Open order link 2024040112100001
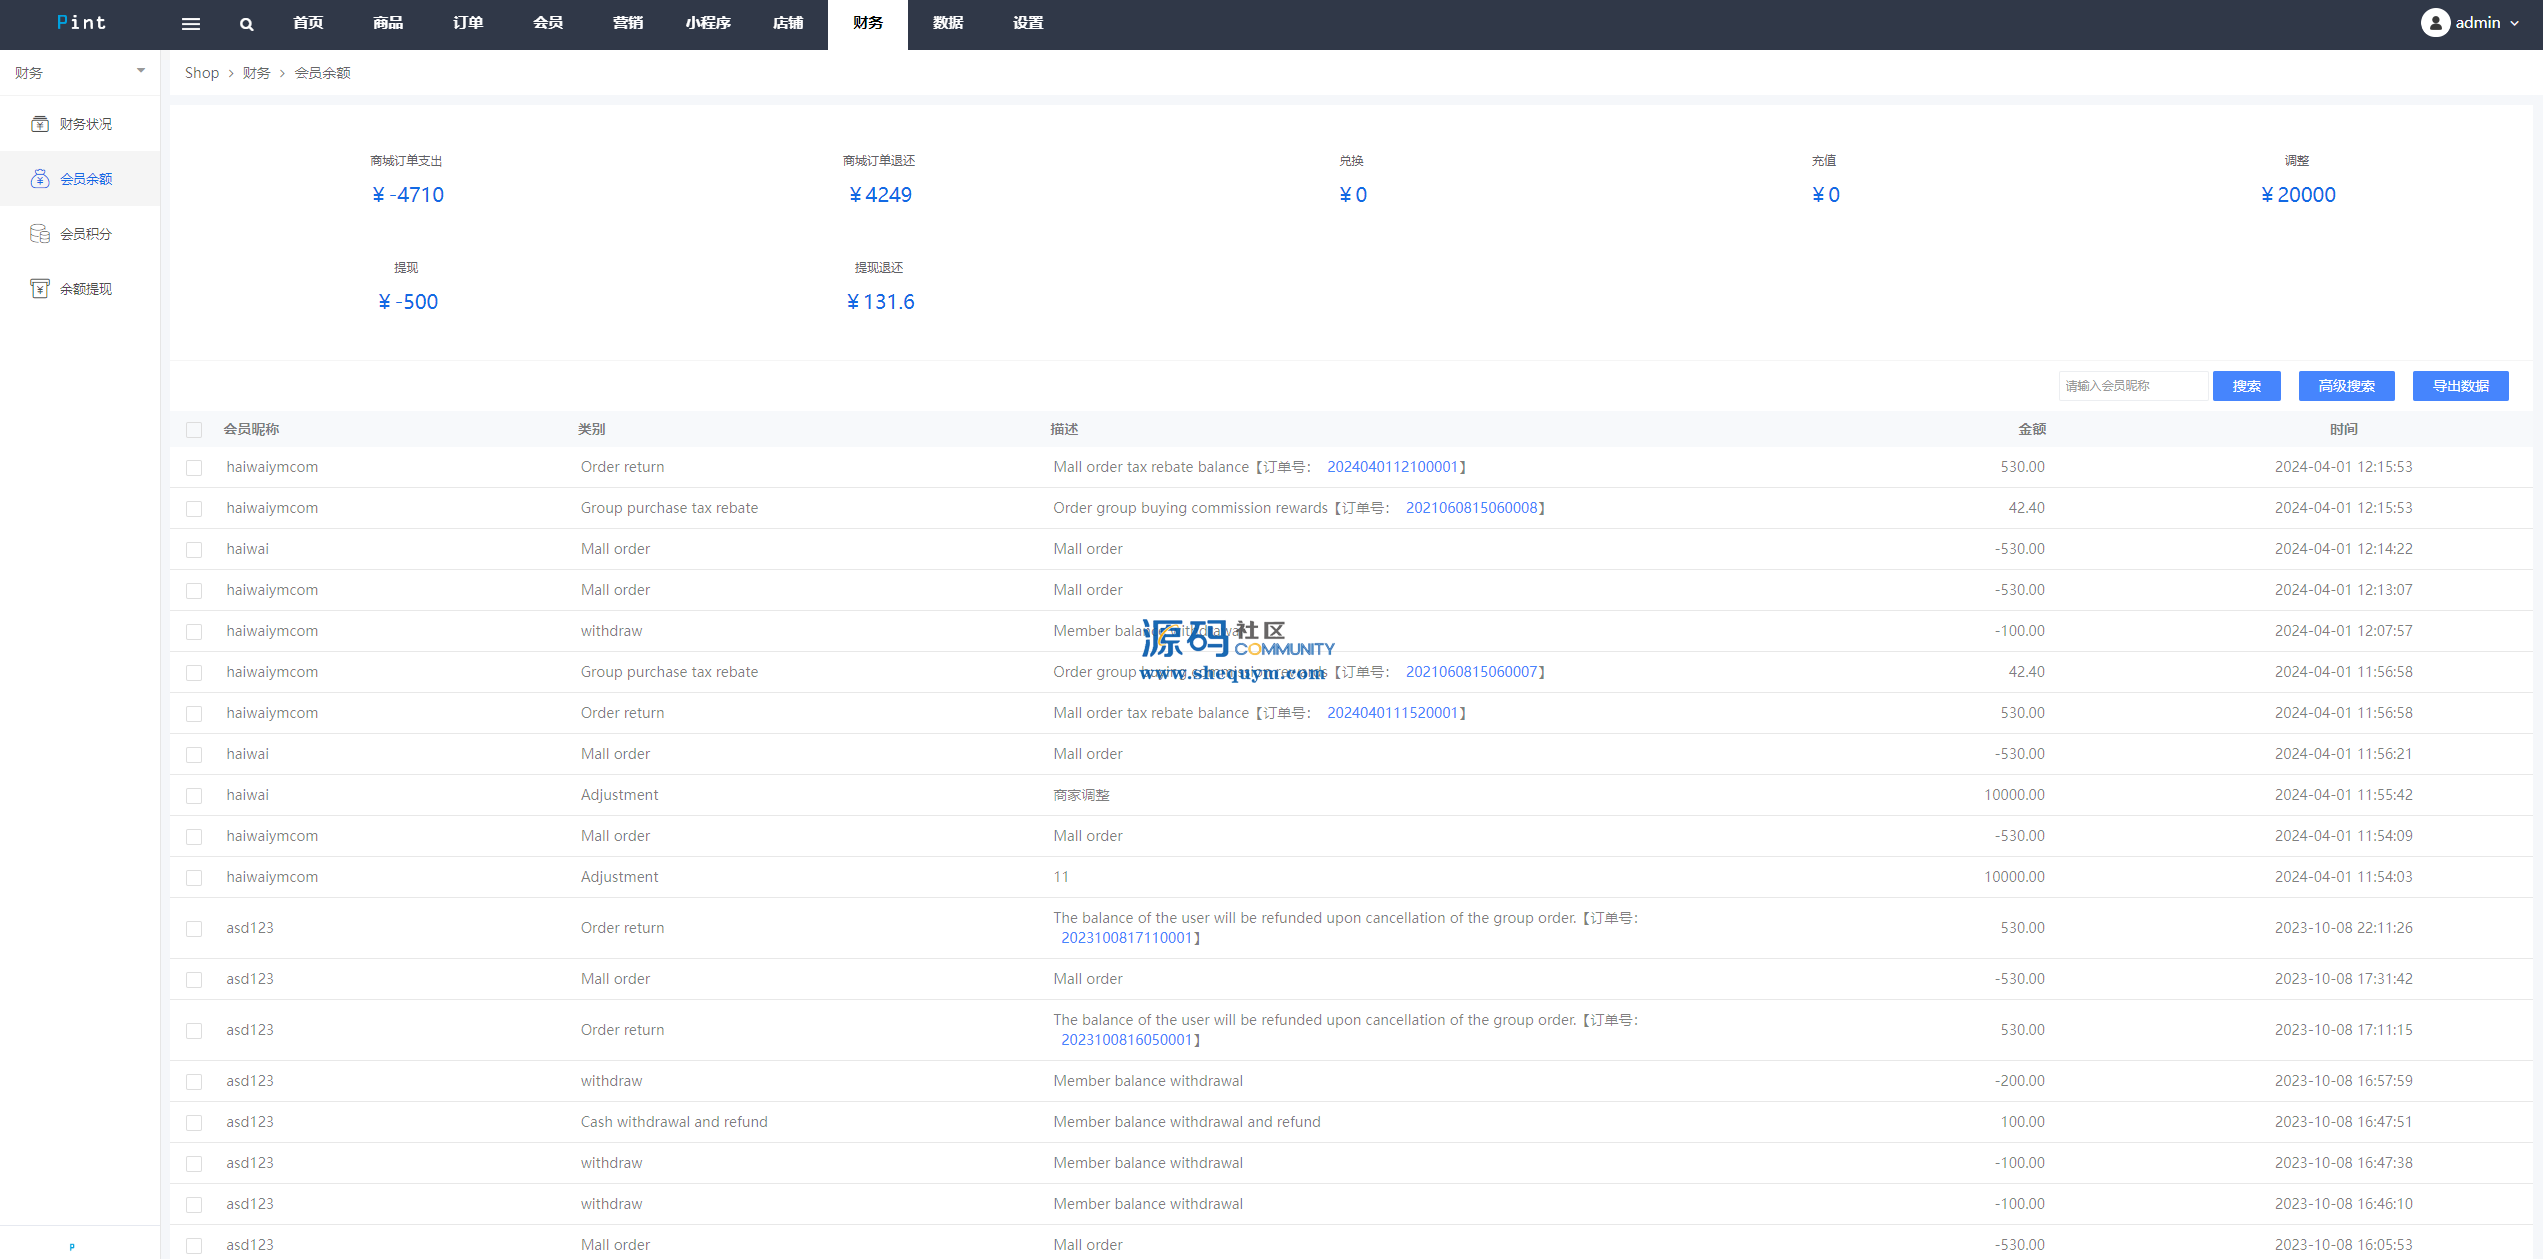This screenshot has height=1259, width=2543. (x=1392, y=467)
